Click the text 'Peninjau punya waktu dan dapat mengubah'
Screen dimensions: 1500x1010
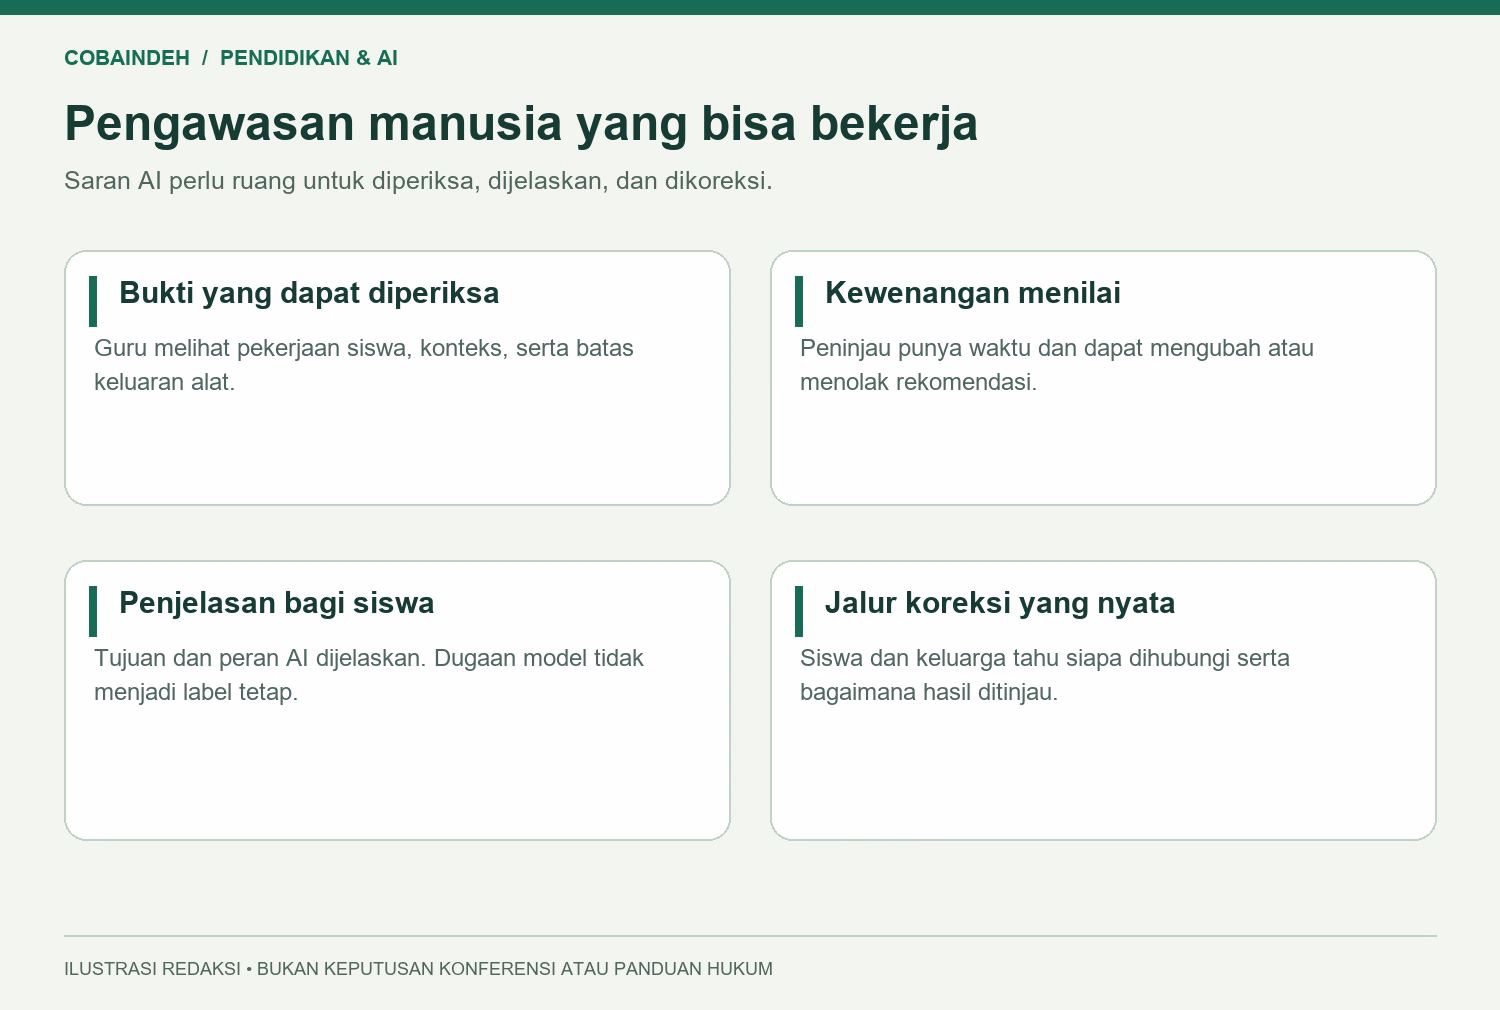pyautogui.click(x=1057, y=365)
